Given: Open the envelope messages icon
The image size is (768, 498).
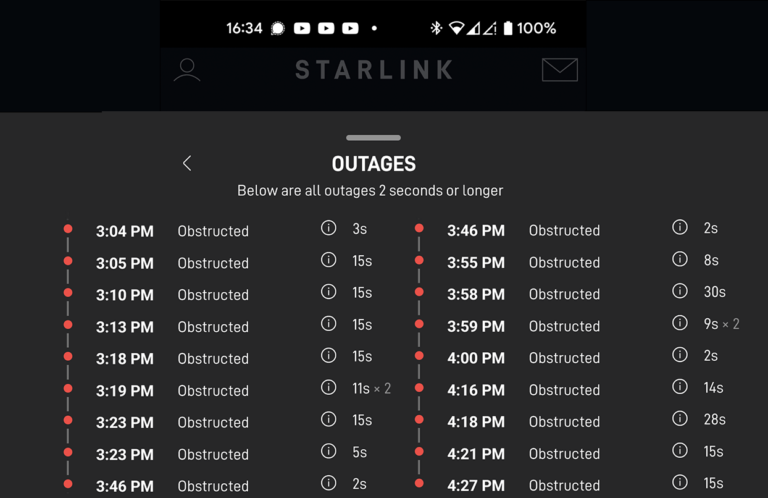Looking at the screenshot, I should 559,69.
